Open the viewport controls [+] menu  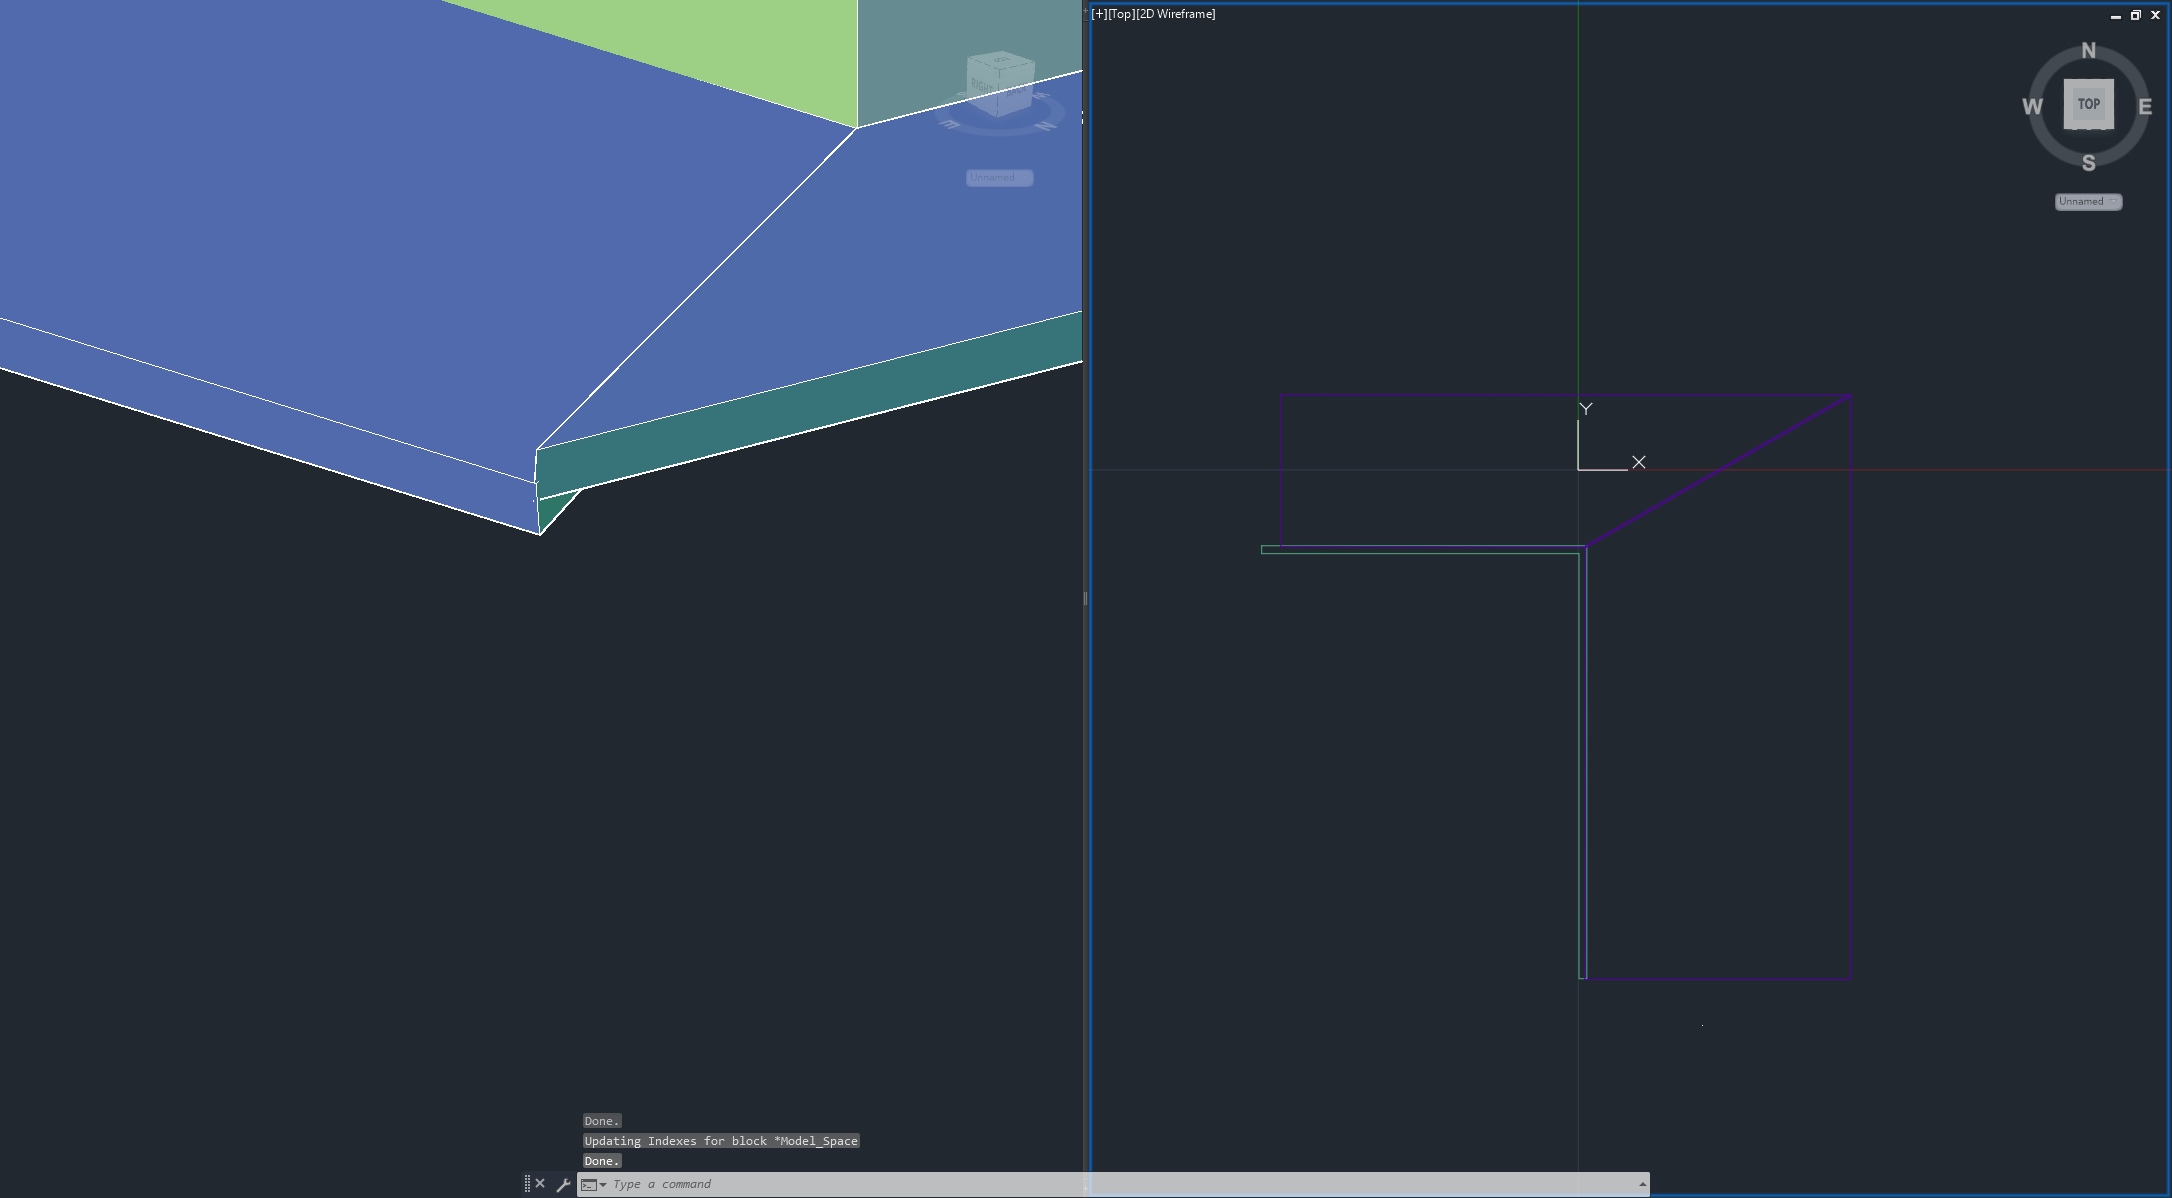tap(1098, 14)
